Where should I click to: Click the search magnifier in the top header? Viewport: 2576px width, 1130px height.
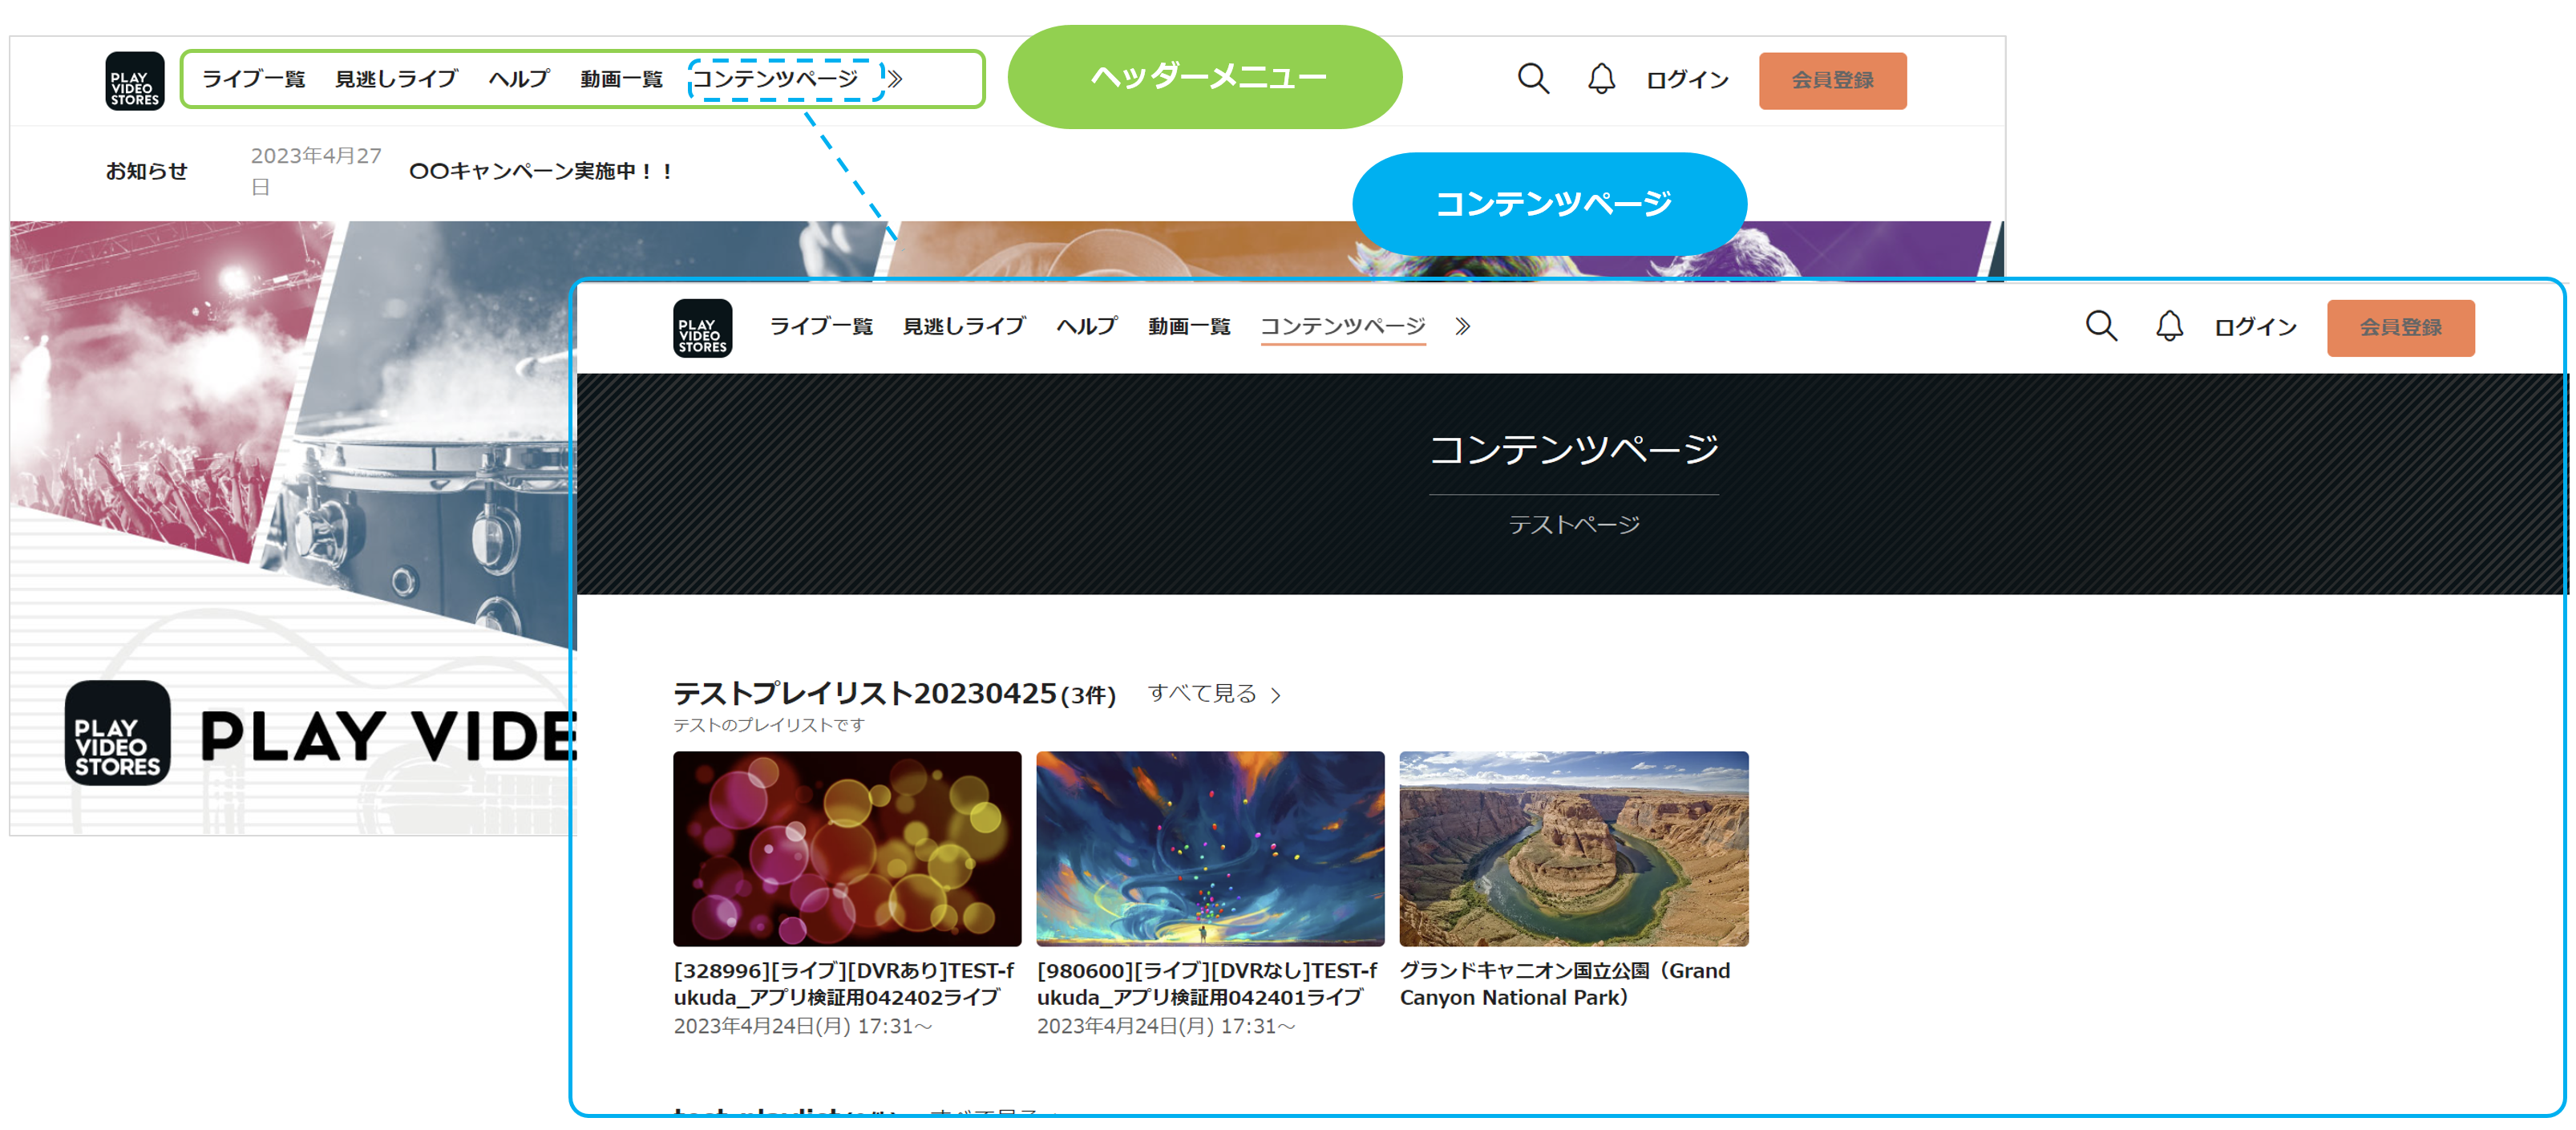(x=1532, y=79)
